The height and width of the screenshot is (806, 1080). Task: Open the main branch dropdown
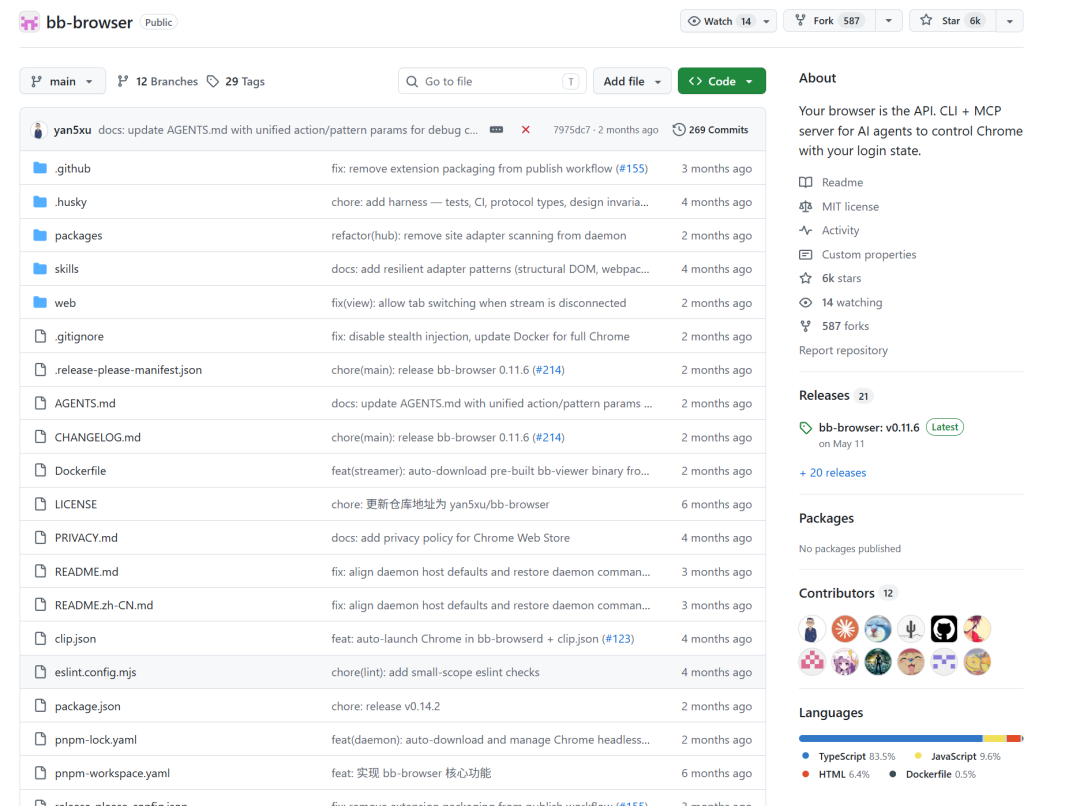[x=63, y=81]
